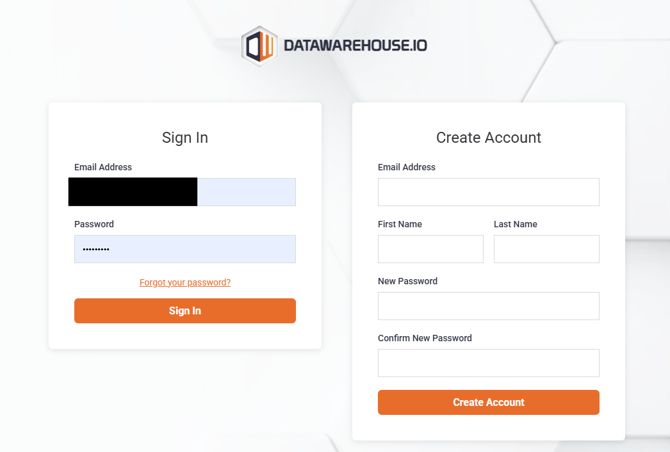Click the DATAWAREHOUSE.IO brand name text
Image resolution: width=670 pixels, height=452 pixels.
(355, 46)
